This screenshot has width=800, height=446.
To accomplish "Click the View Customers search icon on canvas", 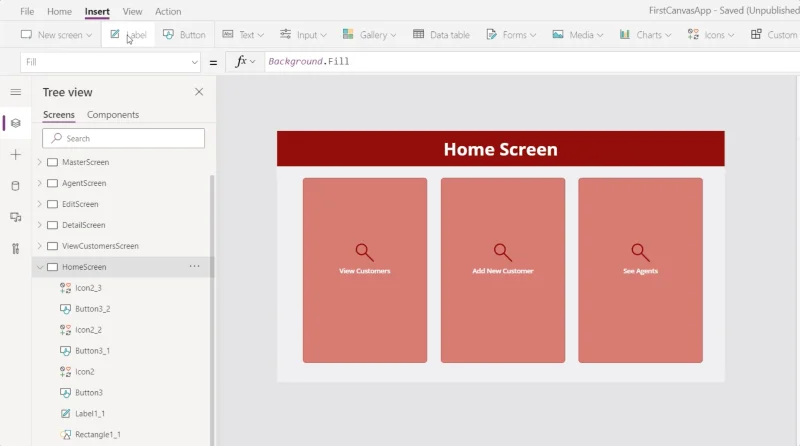I will tap(364, 252).
